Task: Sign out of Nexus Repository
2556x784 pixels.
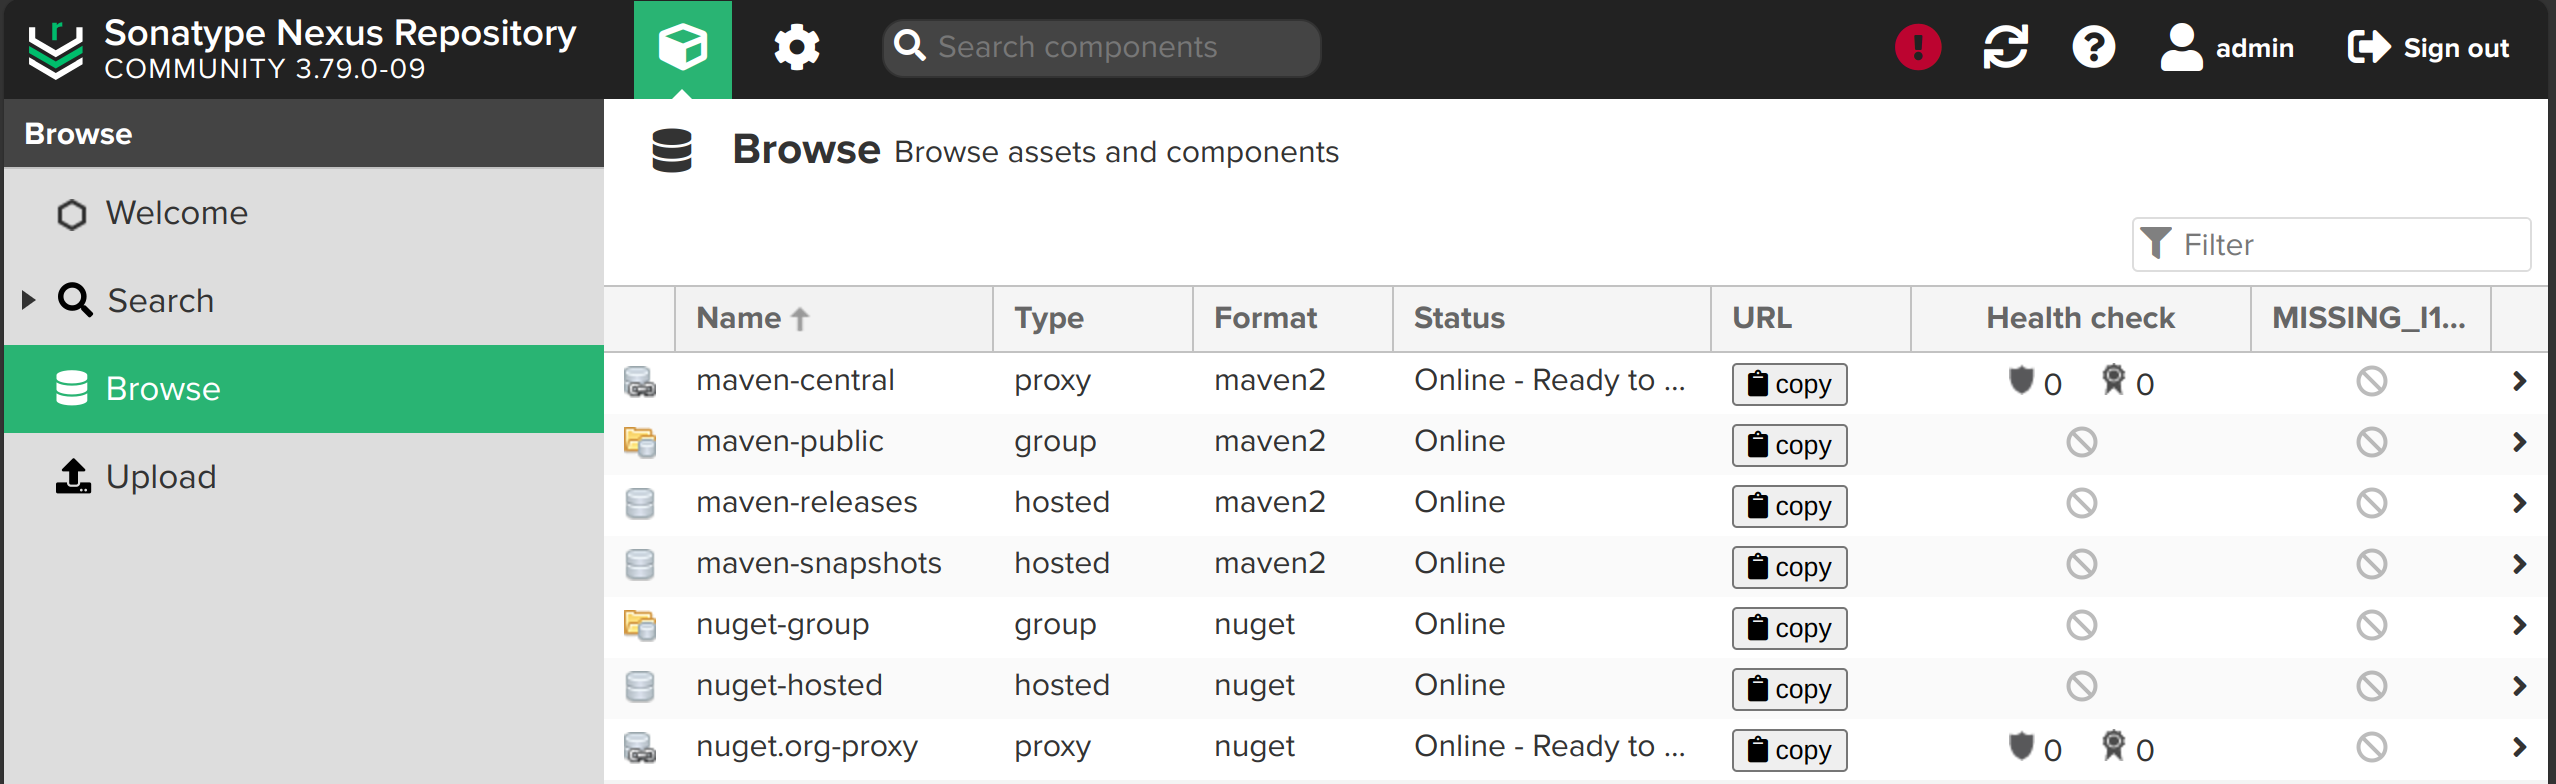Action: [2429, 47]
